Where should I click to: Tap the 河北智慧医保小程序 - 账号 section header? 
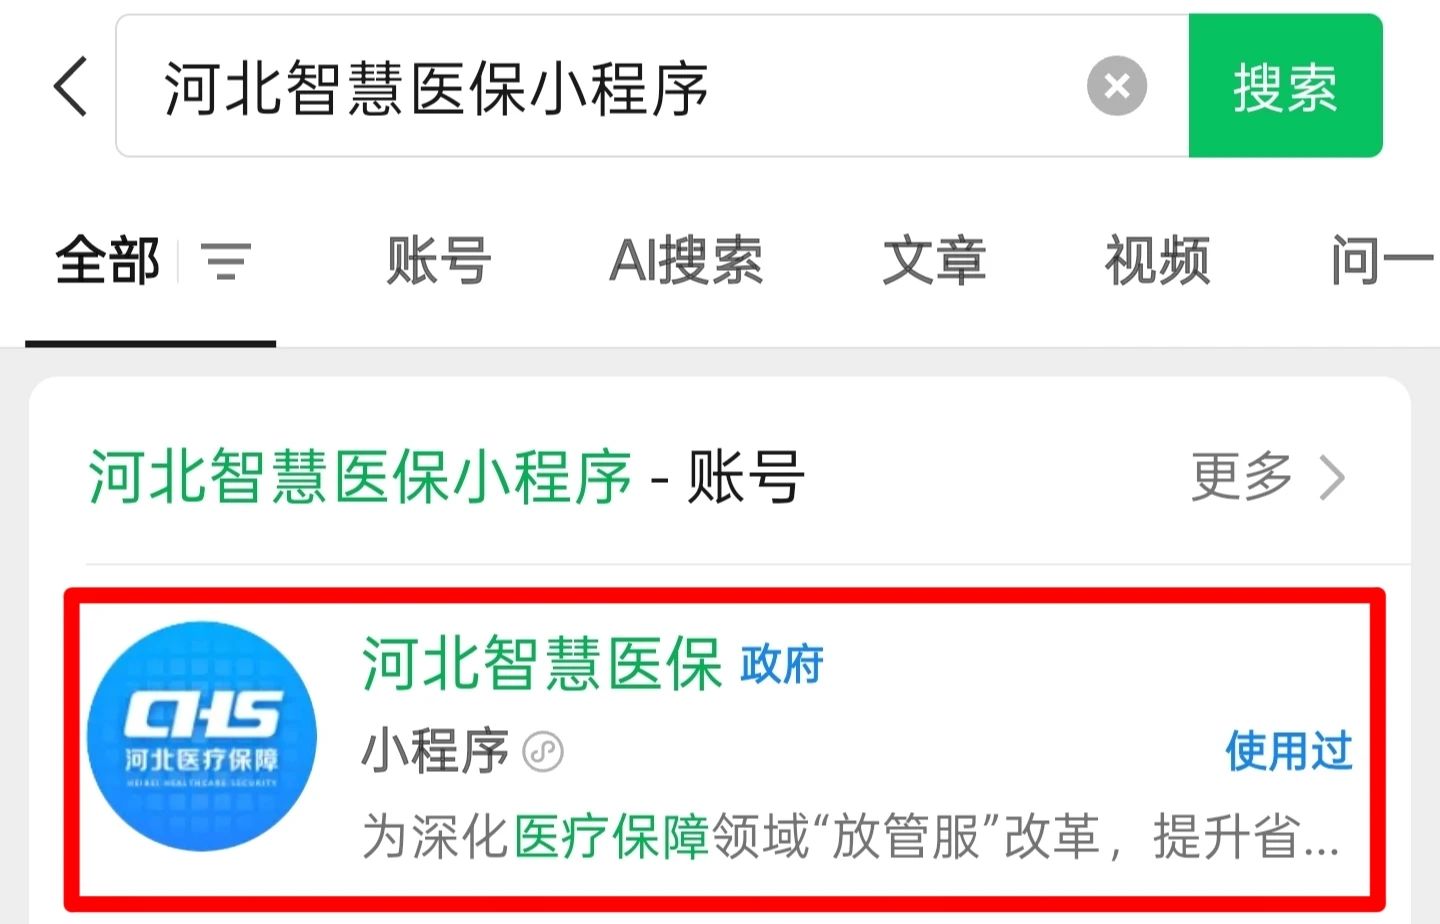[447, 476]
